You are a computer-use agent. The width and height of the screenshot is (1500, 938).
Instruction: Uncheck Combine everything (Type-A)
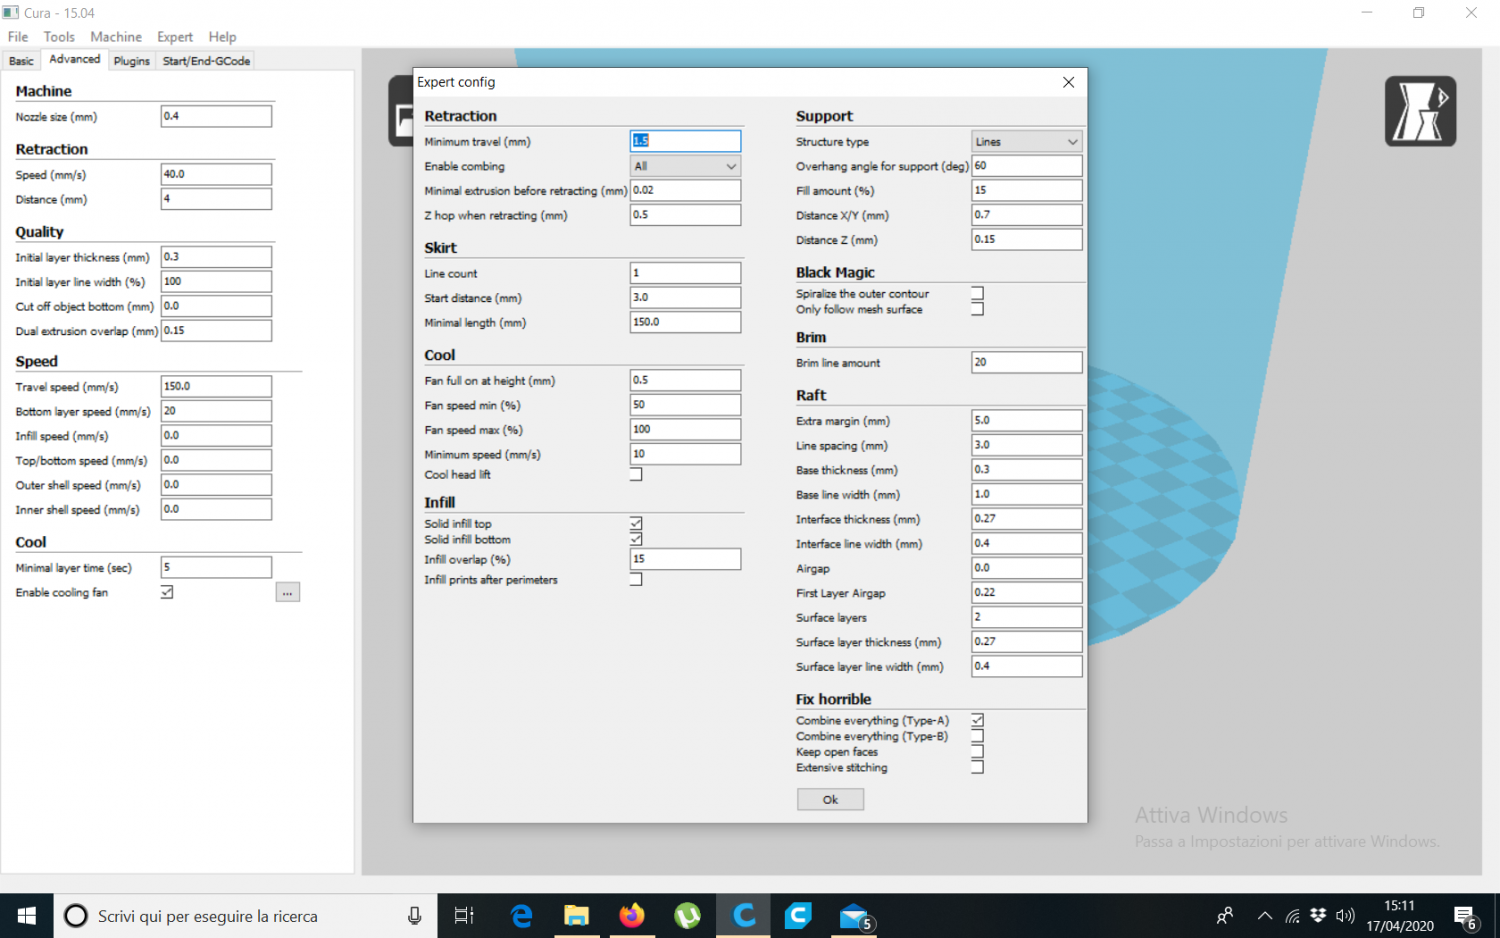[977, 720]
